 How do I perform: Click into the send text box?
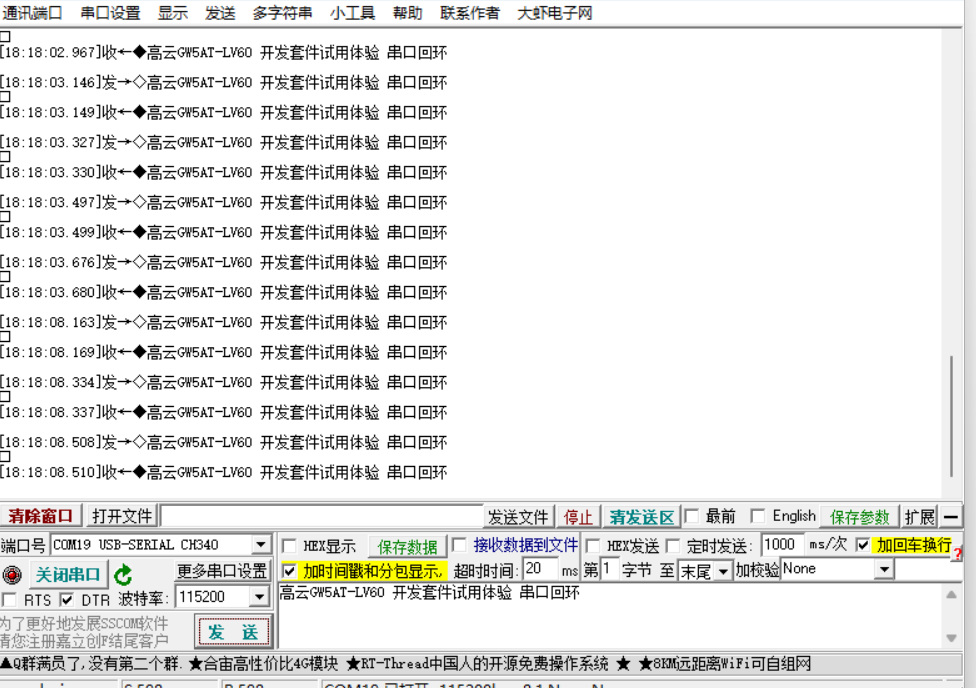[x=611, y=616]
